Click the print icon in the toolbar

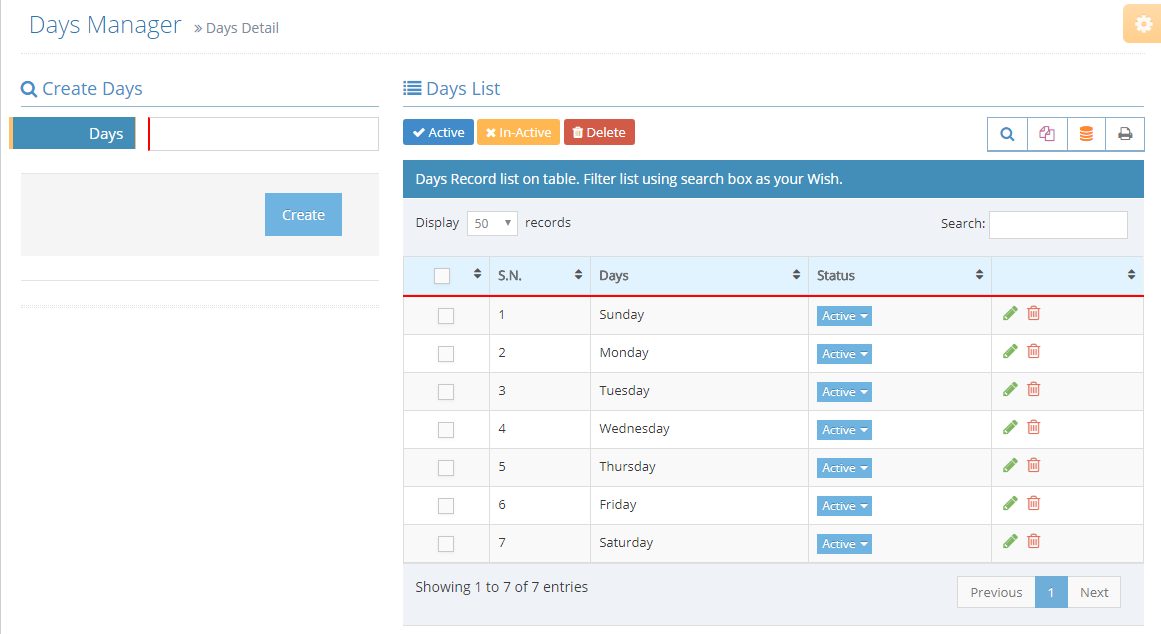[x=1125, y=134]
